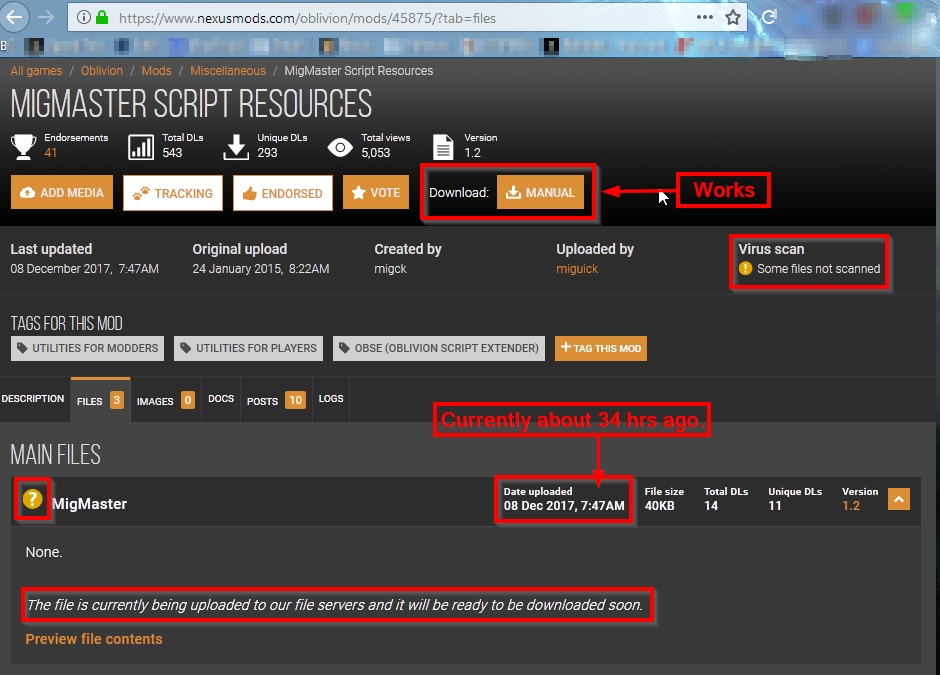Viewport: 940px width, 675px height.
Task: Click the Total views eye icon
Action: [x=340, y=147]
